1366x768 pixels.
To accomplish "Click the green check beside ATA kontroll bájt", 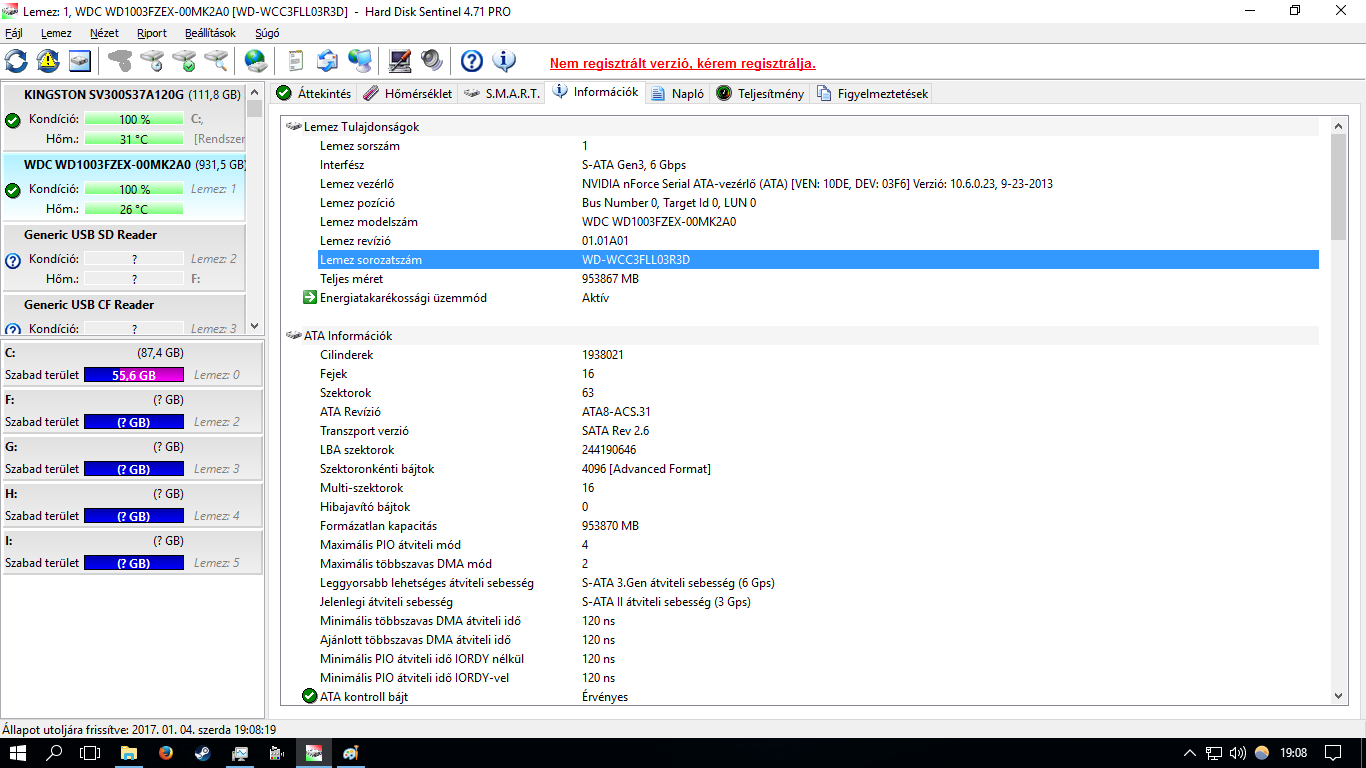I will coord(310,697).
